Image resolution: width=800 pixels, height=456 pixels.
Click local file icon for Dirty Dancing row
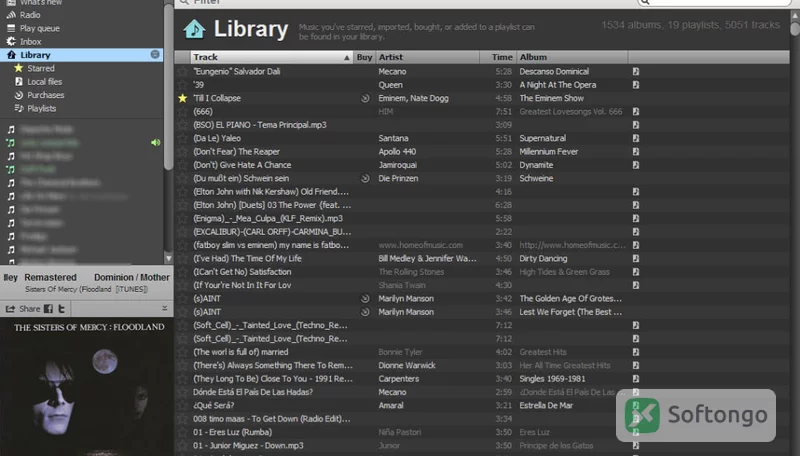click(636, 259)
